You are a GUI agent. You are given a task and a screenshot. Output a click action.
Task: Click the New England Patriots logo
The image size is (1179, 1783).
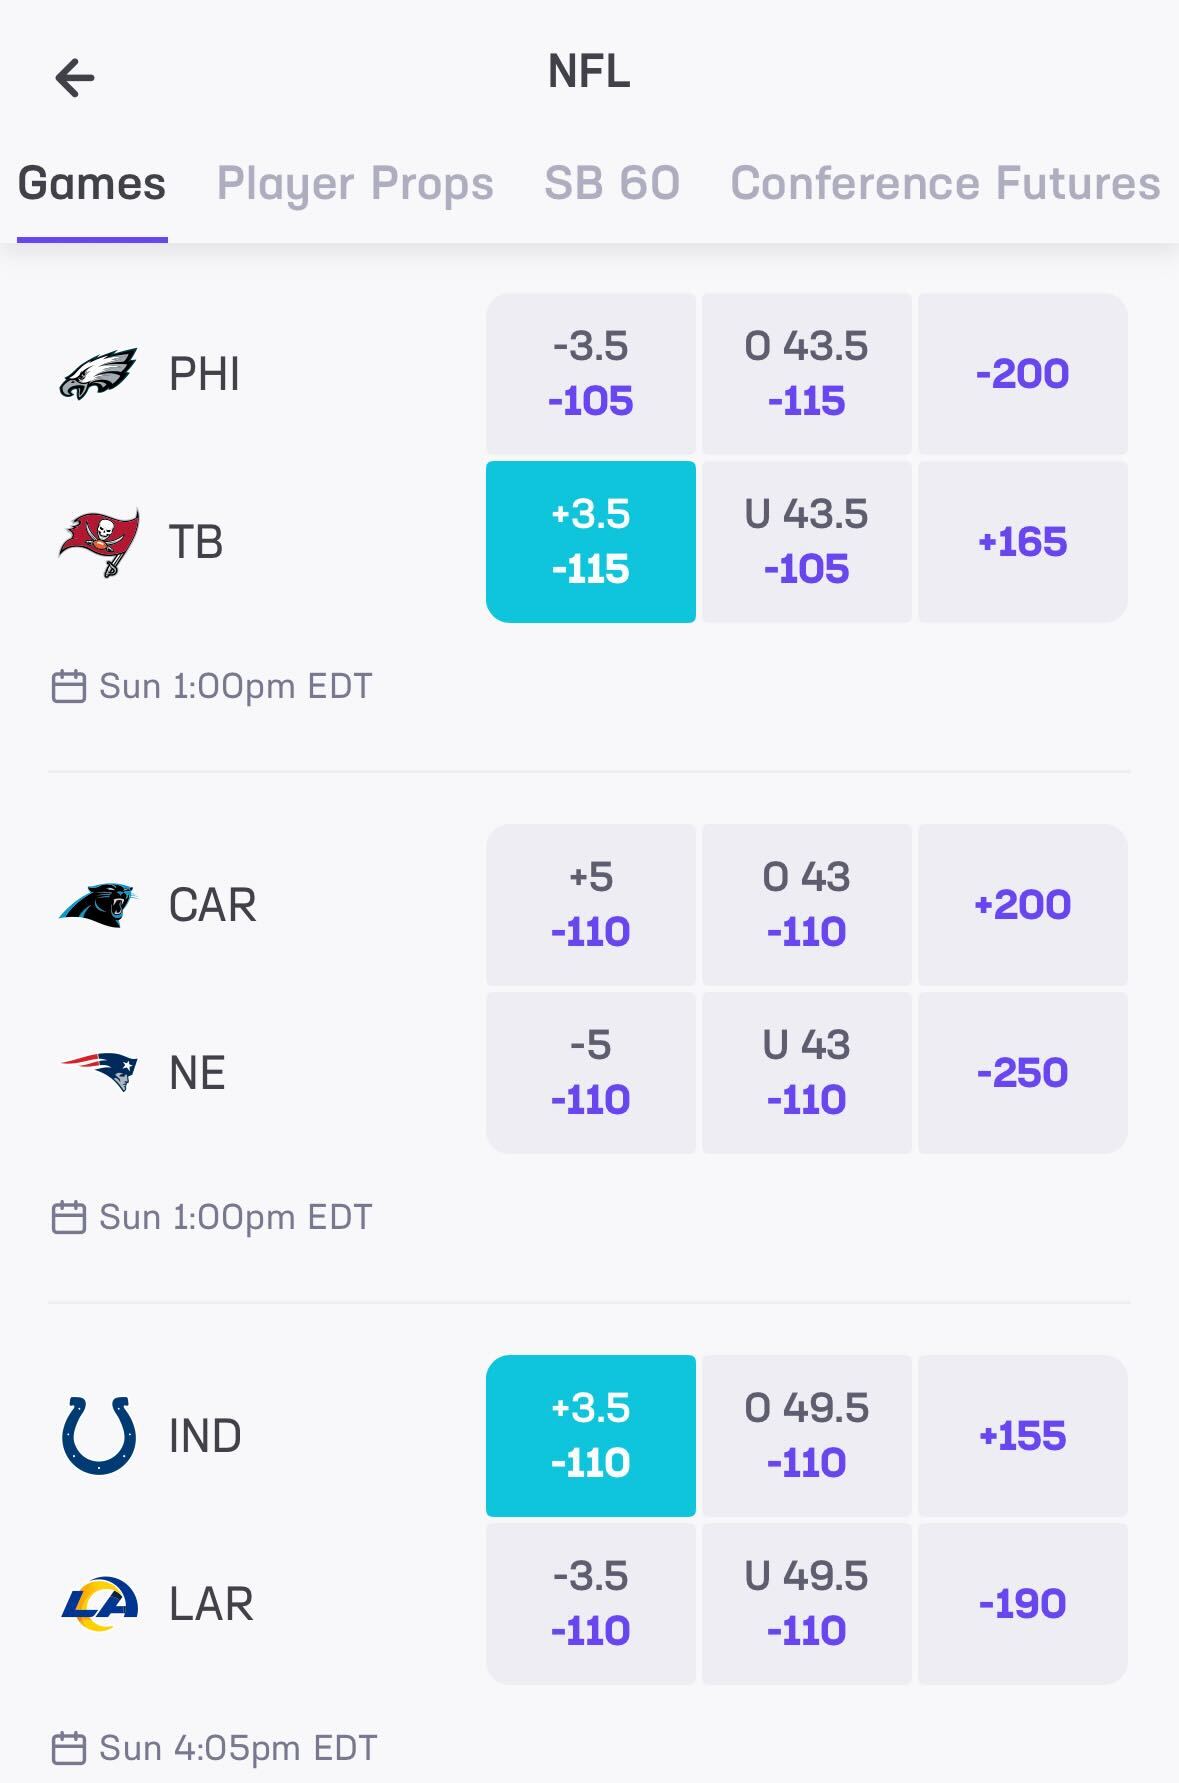(97, 1072)
